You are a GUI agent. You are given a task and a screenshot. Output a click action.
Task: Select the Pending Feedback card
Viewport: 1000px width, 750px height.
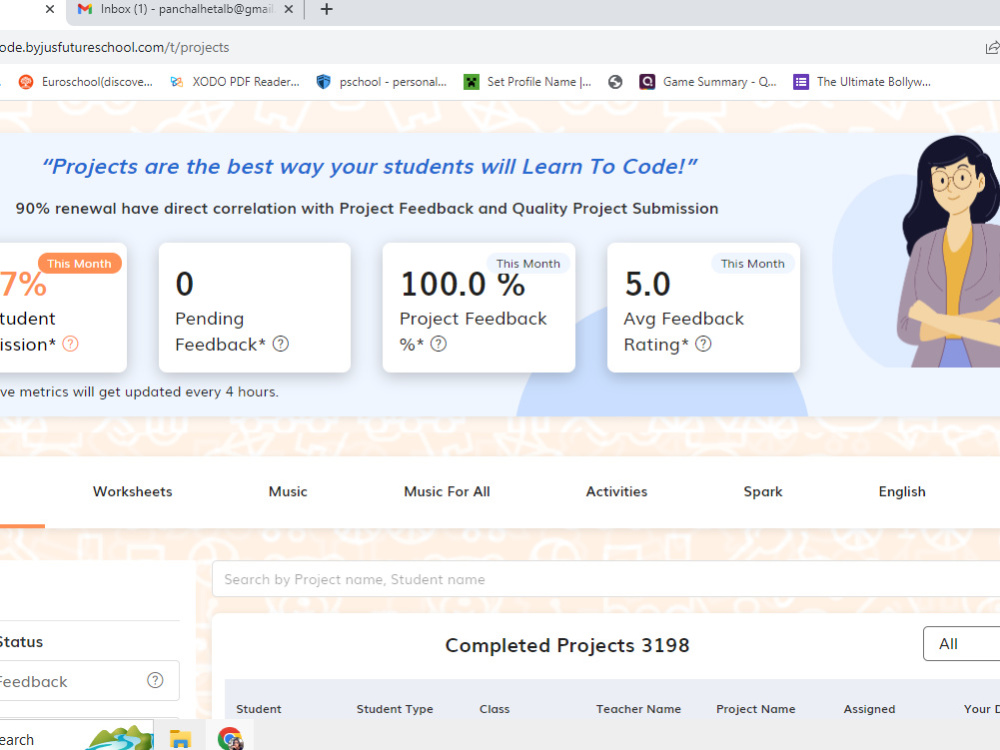pyautogui.click(x=254, y=307)
